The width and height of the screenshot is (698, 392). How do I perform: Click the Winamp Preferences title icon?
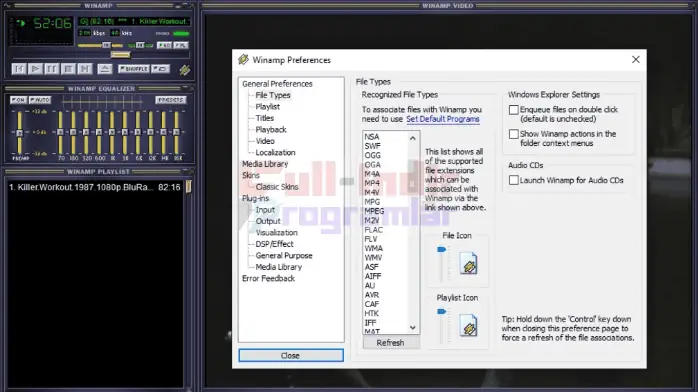pyautogui.click(x=243, y=60)
